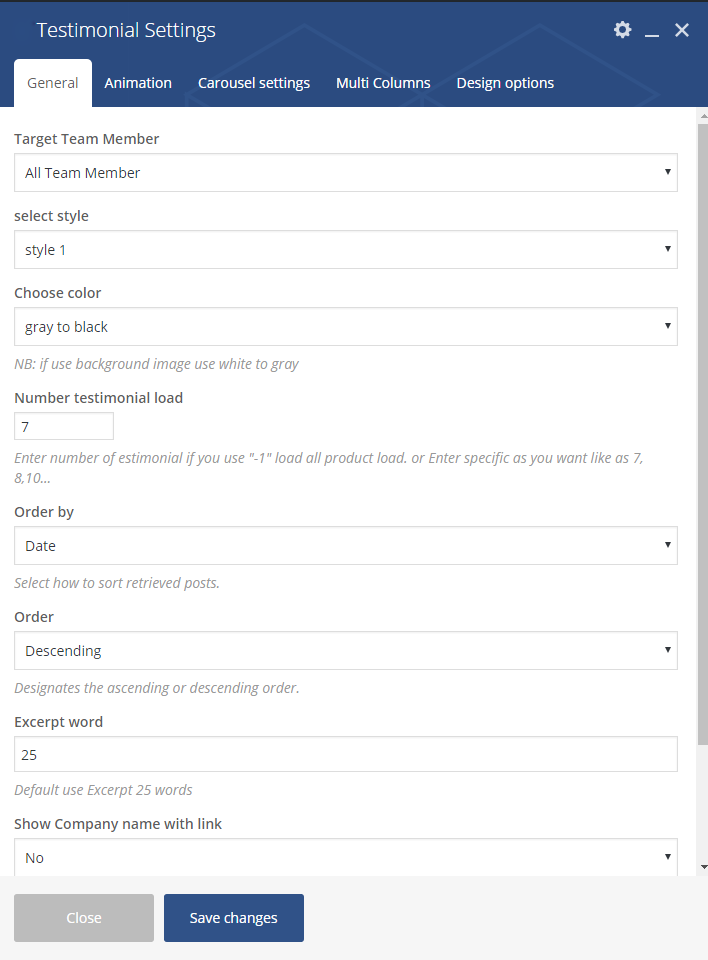Expand the Target Team Member dropdown
This screenshot has width=708, height=960.
point(345,173)
